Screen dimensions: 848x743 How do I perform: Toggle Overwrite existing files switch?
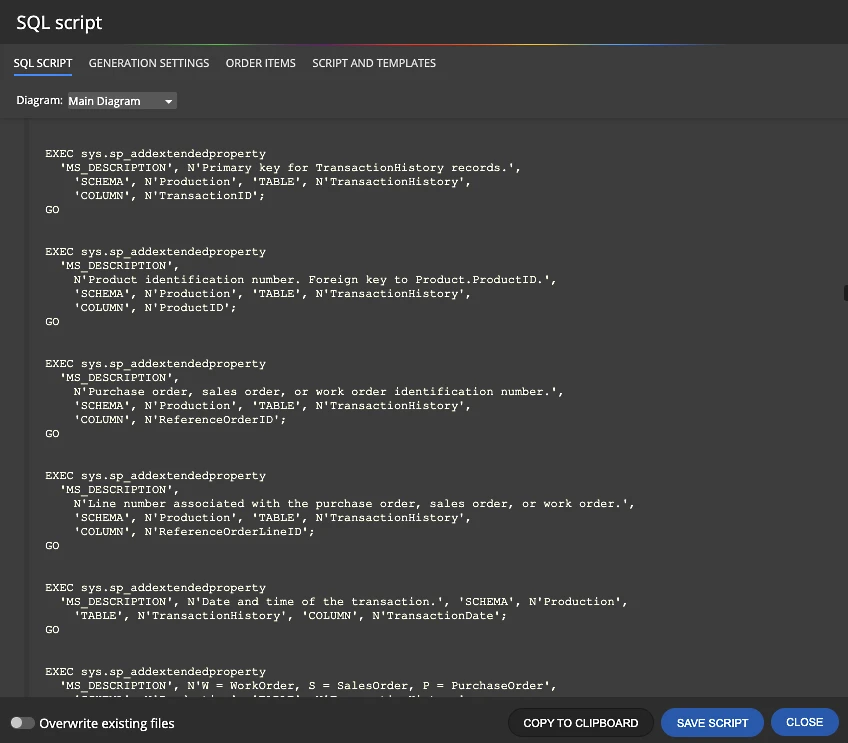click(23, 723)
